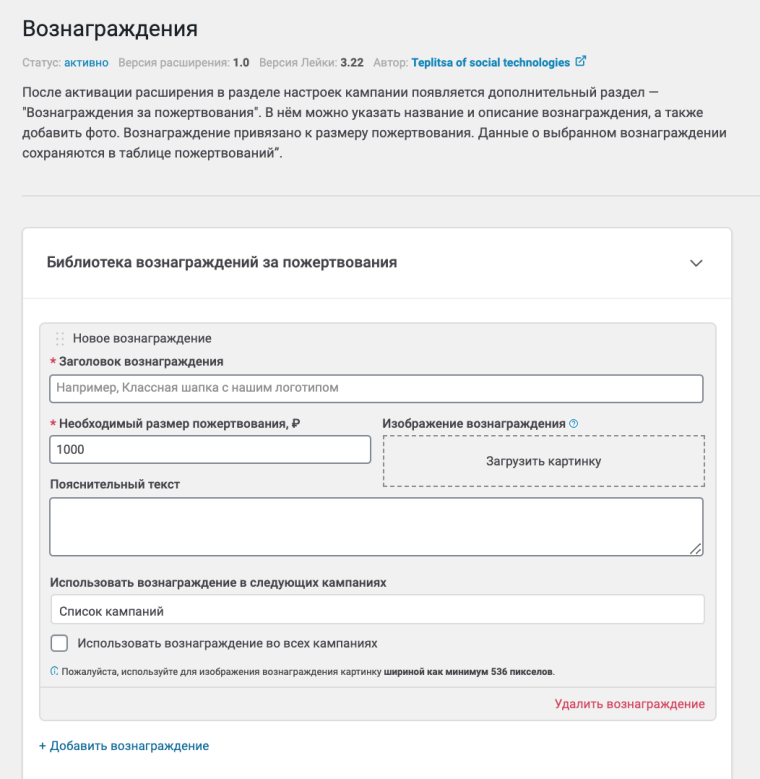This screenshot has width=760, height=779.
Task: Focus the Заголовок вознаграждения input field
Action: (376, 388)
